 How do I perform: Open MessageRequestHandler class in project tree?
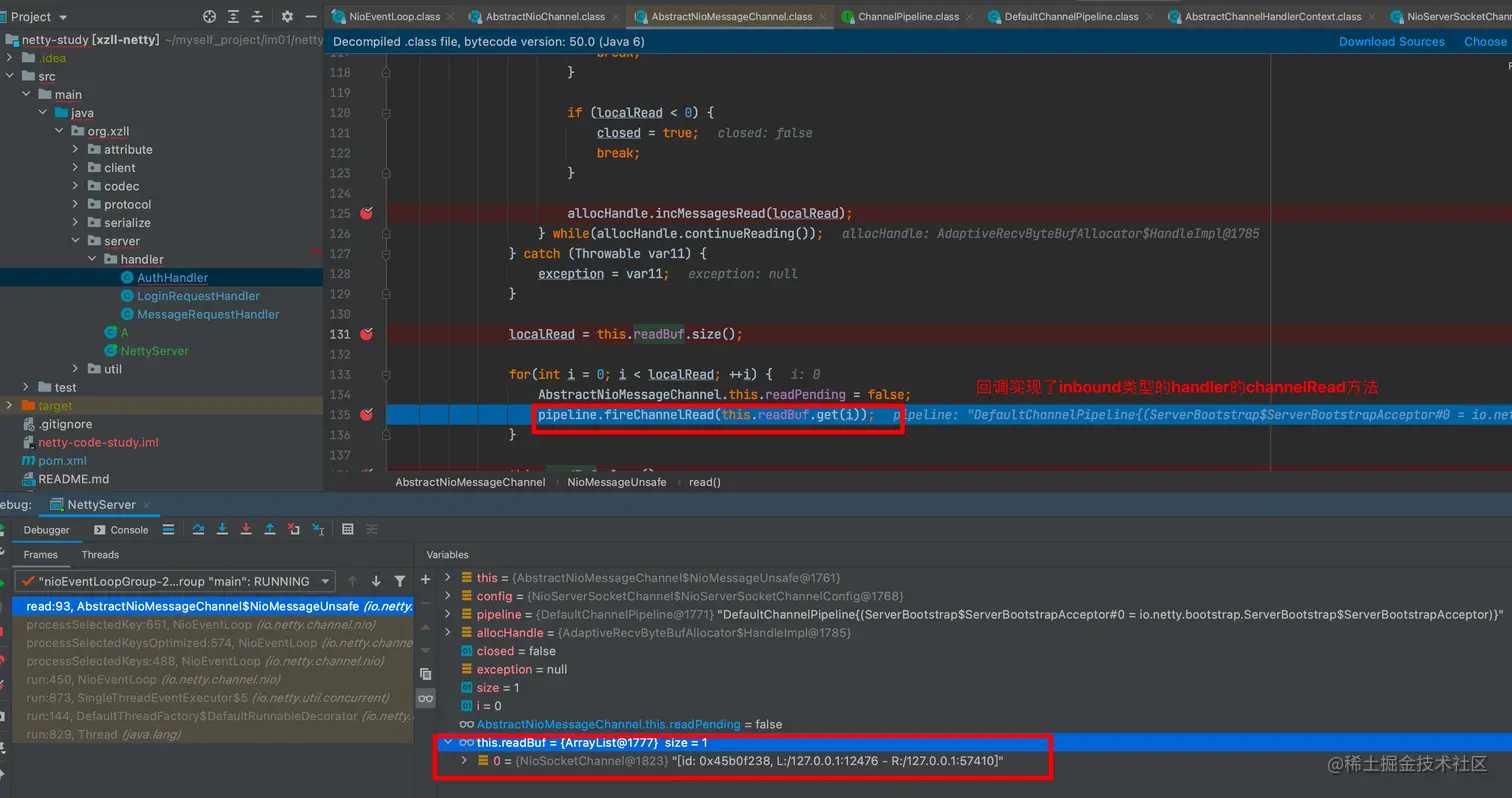208,314
